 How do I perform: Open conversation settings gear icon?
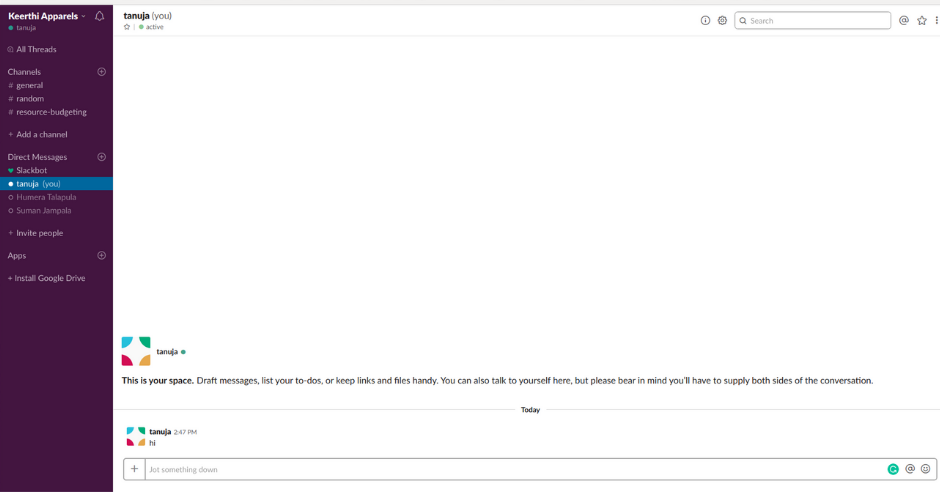[x=722, y=20]
